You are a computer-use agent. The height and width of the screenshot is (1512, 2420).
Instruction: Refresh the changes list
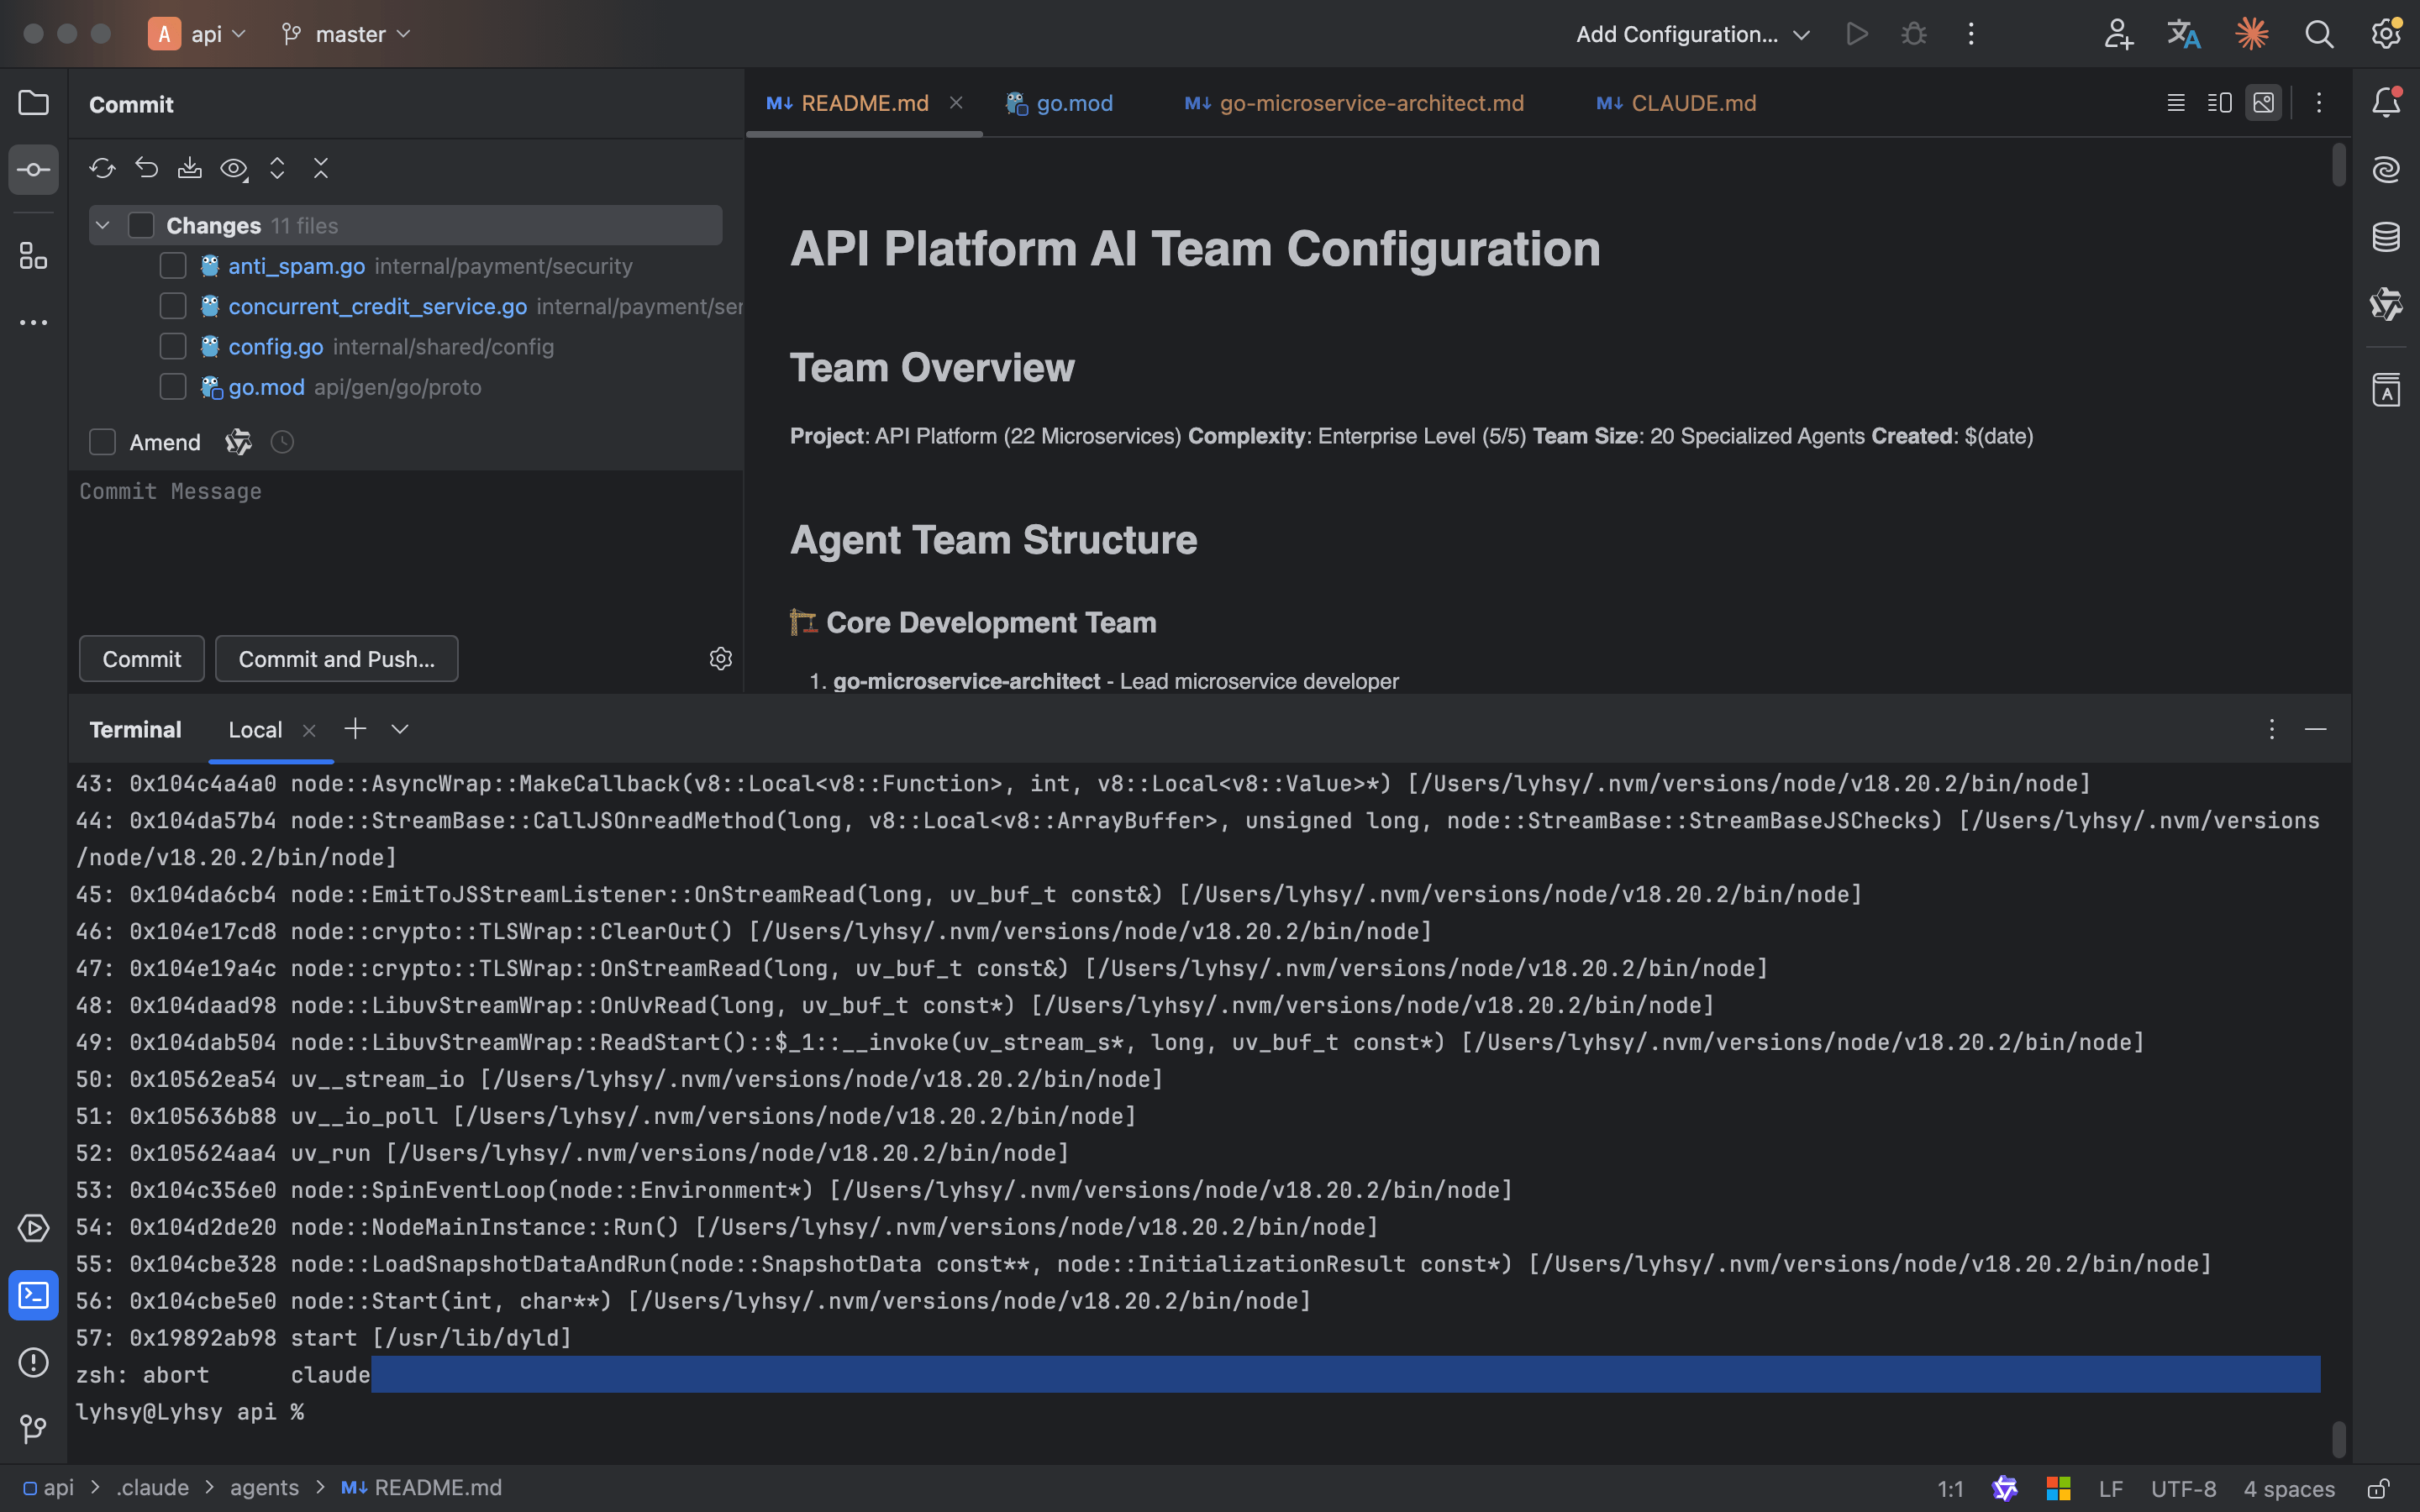click(x=102, y=168)
